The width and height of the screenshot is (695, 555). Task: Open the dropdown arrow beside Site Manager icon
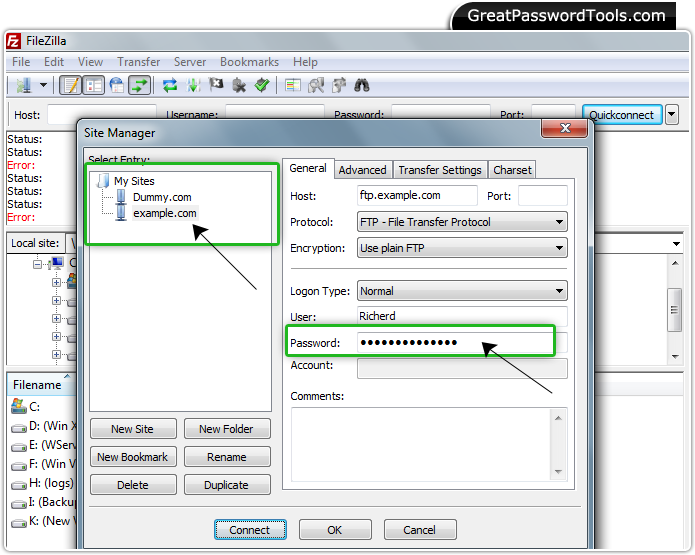tap(43, 85)
